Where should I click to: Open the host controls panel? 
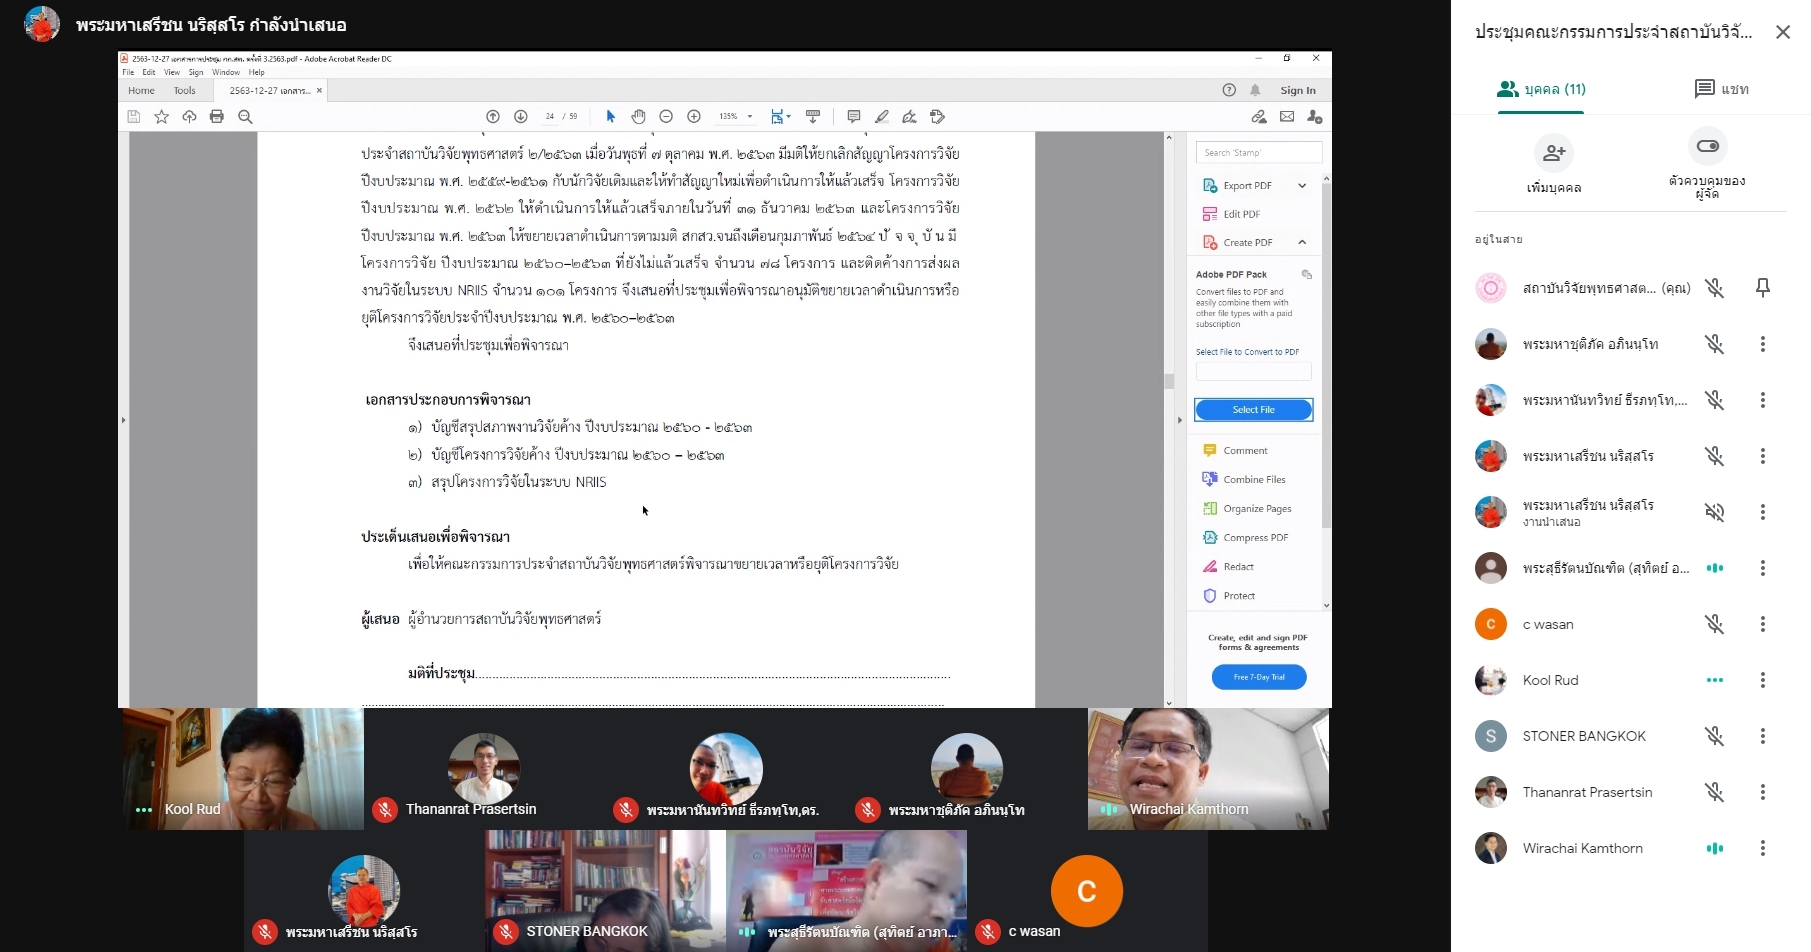point(1706,147)
